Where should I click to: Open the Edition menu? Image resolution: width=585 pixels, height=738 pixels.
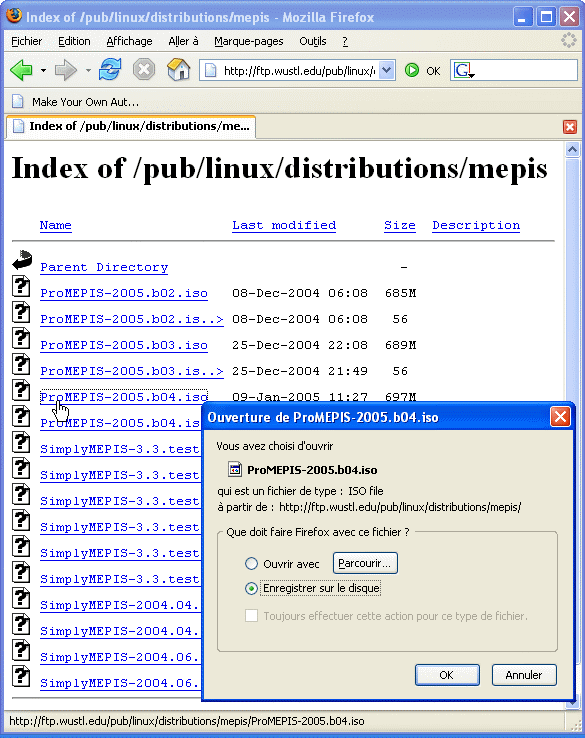[74, 41]
